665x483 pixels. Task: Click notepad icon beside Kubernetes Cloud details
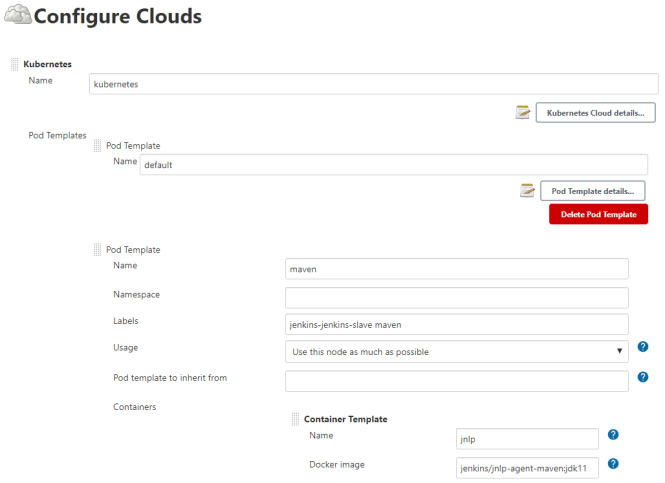[x=522, y=112]
